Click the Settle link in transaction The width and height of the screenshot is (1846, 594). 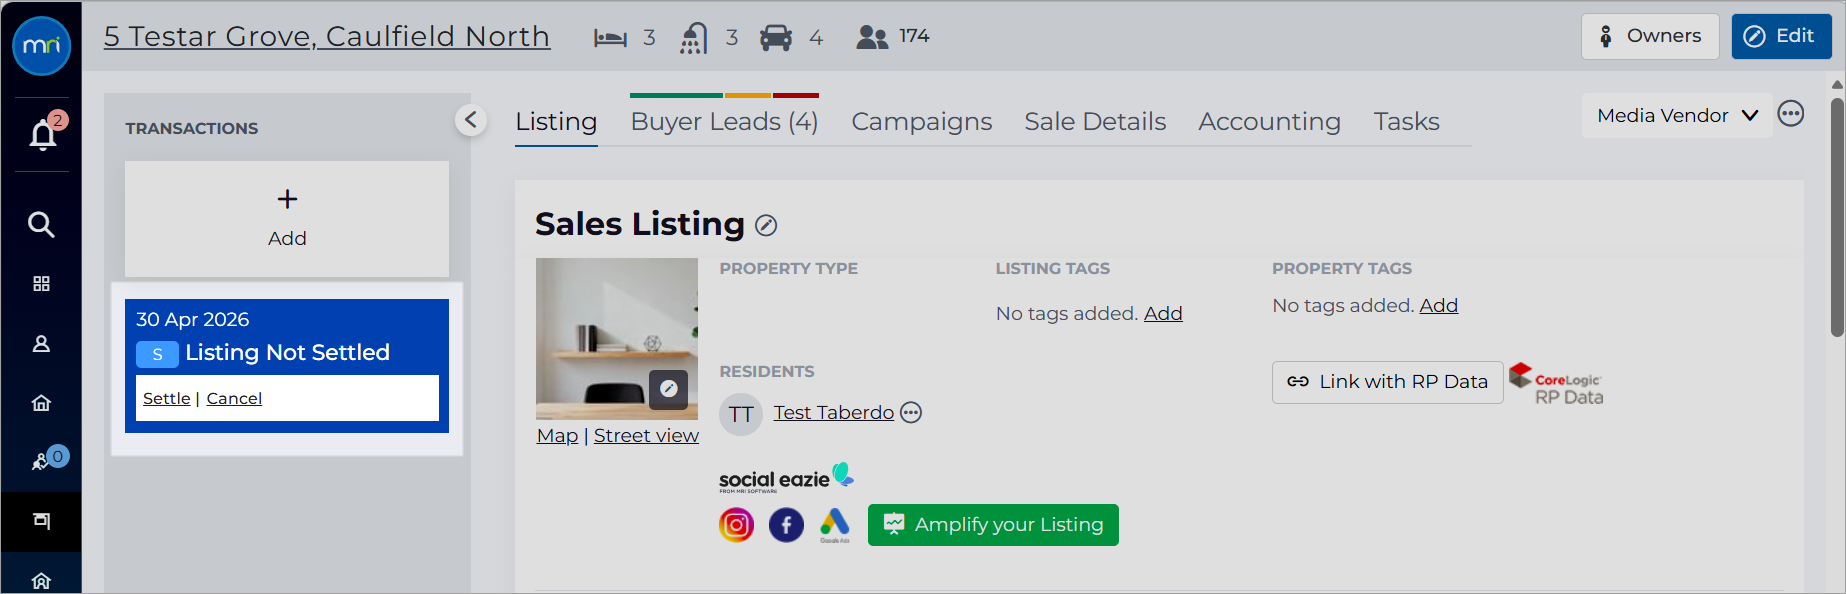(166, 398)
